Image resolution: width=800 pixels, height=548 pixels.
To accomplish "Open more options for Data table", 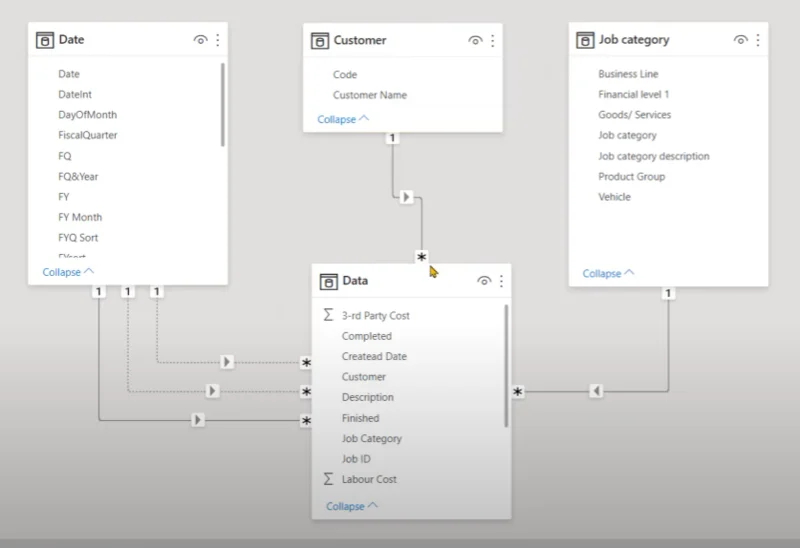I will click(502, 281).
